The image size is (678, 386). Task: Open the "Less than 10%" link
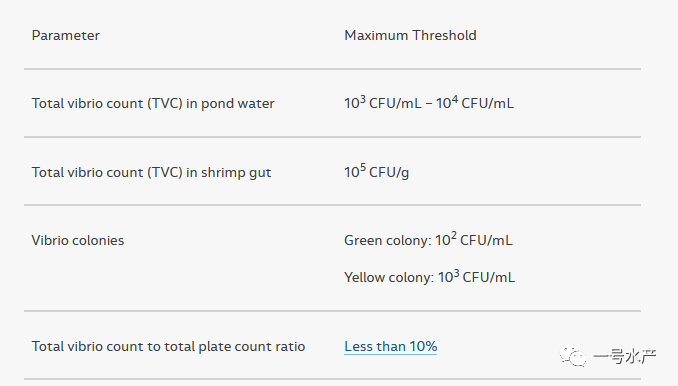tap(390, 346)
